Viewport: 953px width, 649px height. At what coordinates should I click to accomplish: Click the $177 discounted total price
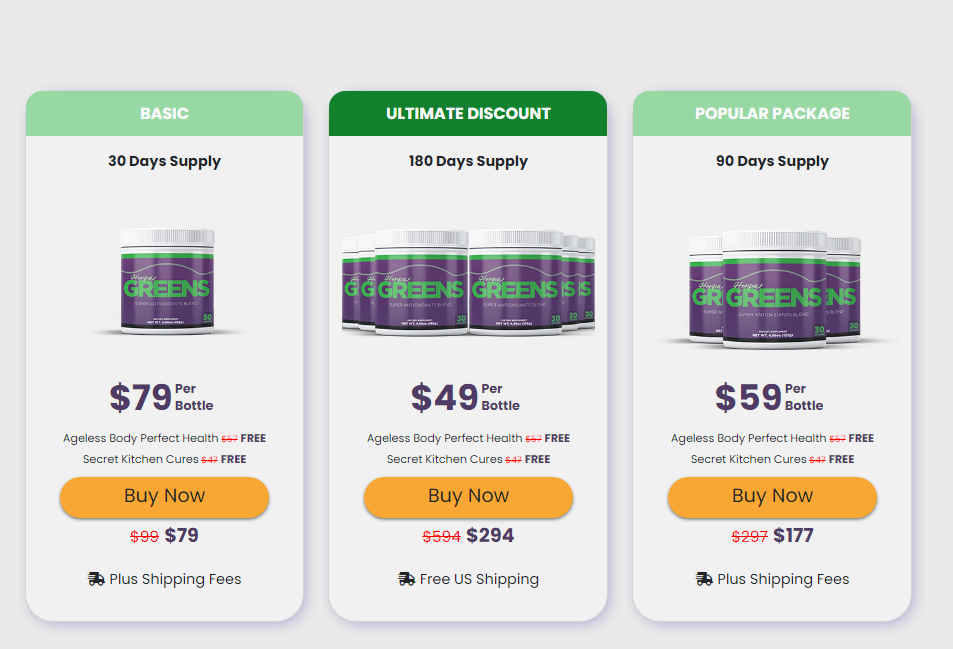point(793,535)
